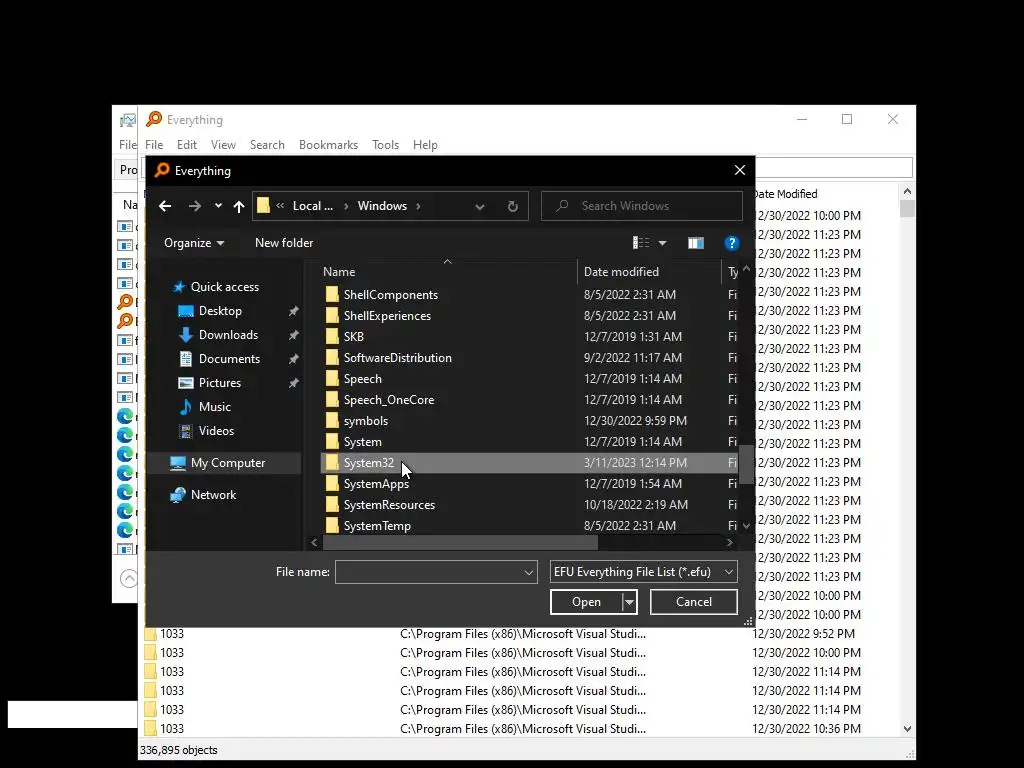This screenshot has height=768, width=1024.
Task: Expand the address bar path history
Action: (480, 206)
